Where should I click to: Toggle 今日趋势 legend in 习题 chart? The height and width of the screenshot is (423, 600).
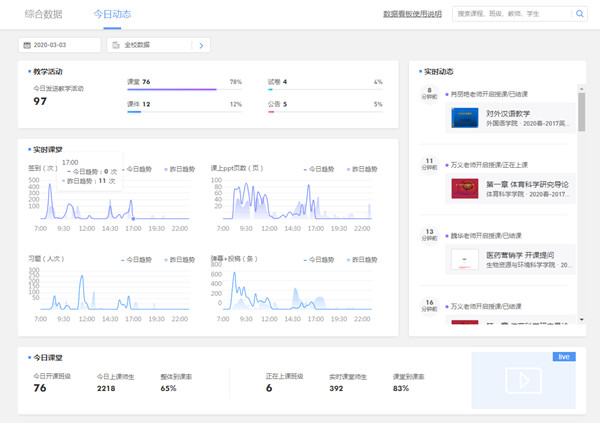click(x=137, y=260)
